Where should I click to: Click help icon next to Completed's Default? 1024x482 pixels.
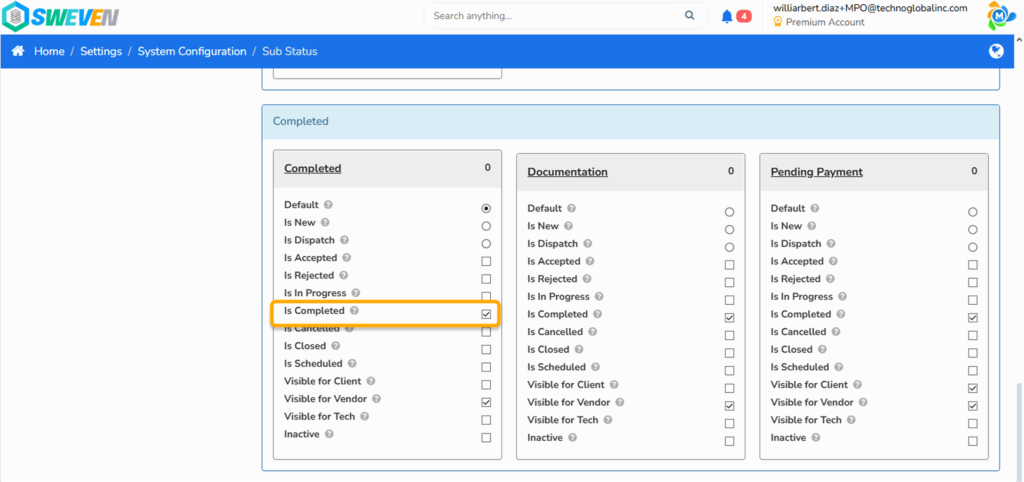(328, 205)
